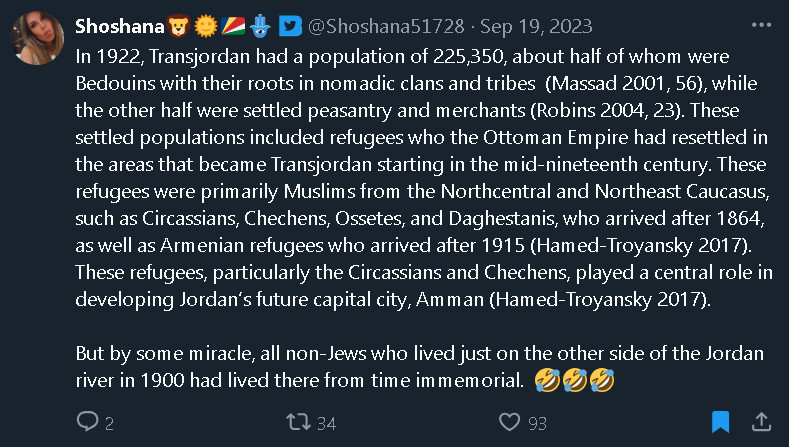Open the share tweet icon
789x447 pixels.
click(760, 422)
